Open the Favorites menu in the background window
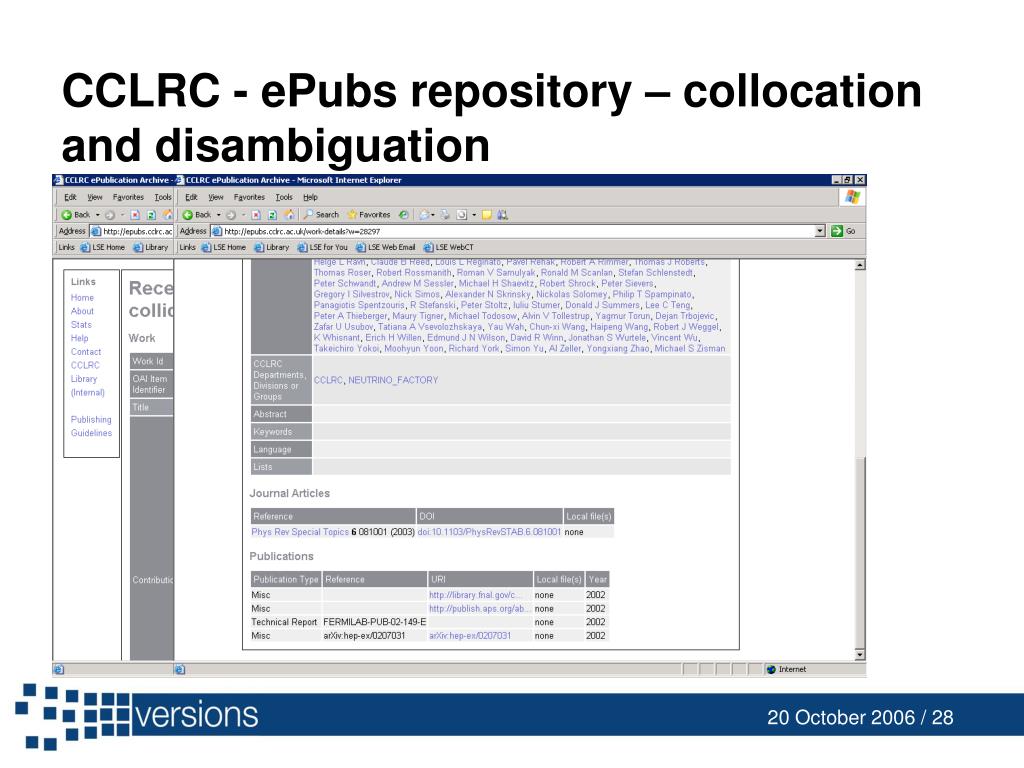1024x768 pixels. [x=128, y=197]
